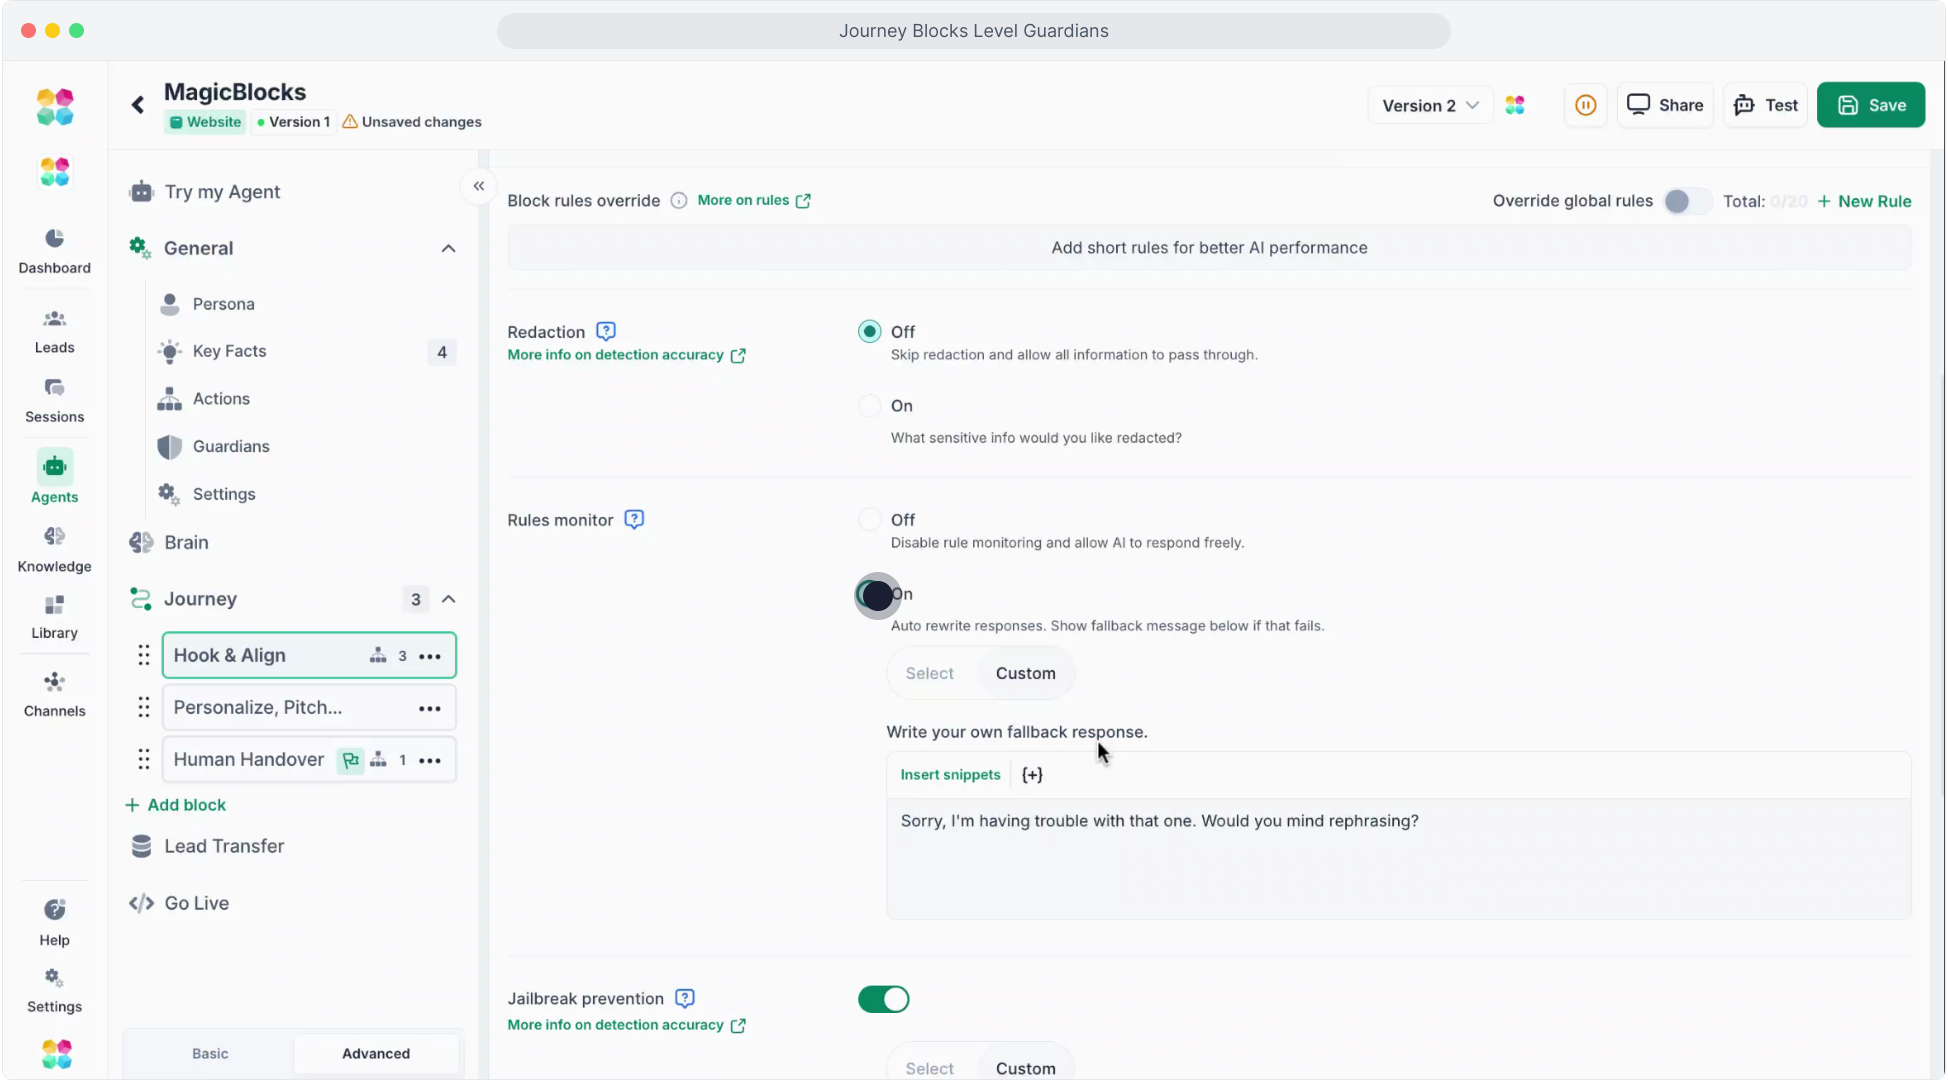Select Rules monitor Off radio option
The image size is (1948, 1080).
pyautogui.click(x=869, y=520)
